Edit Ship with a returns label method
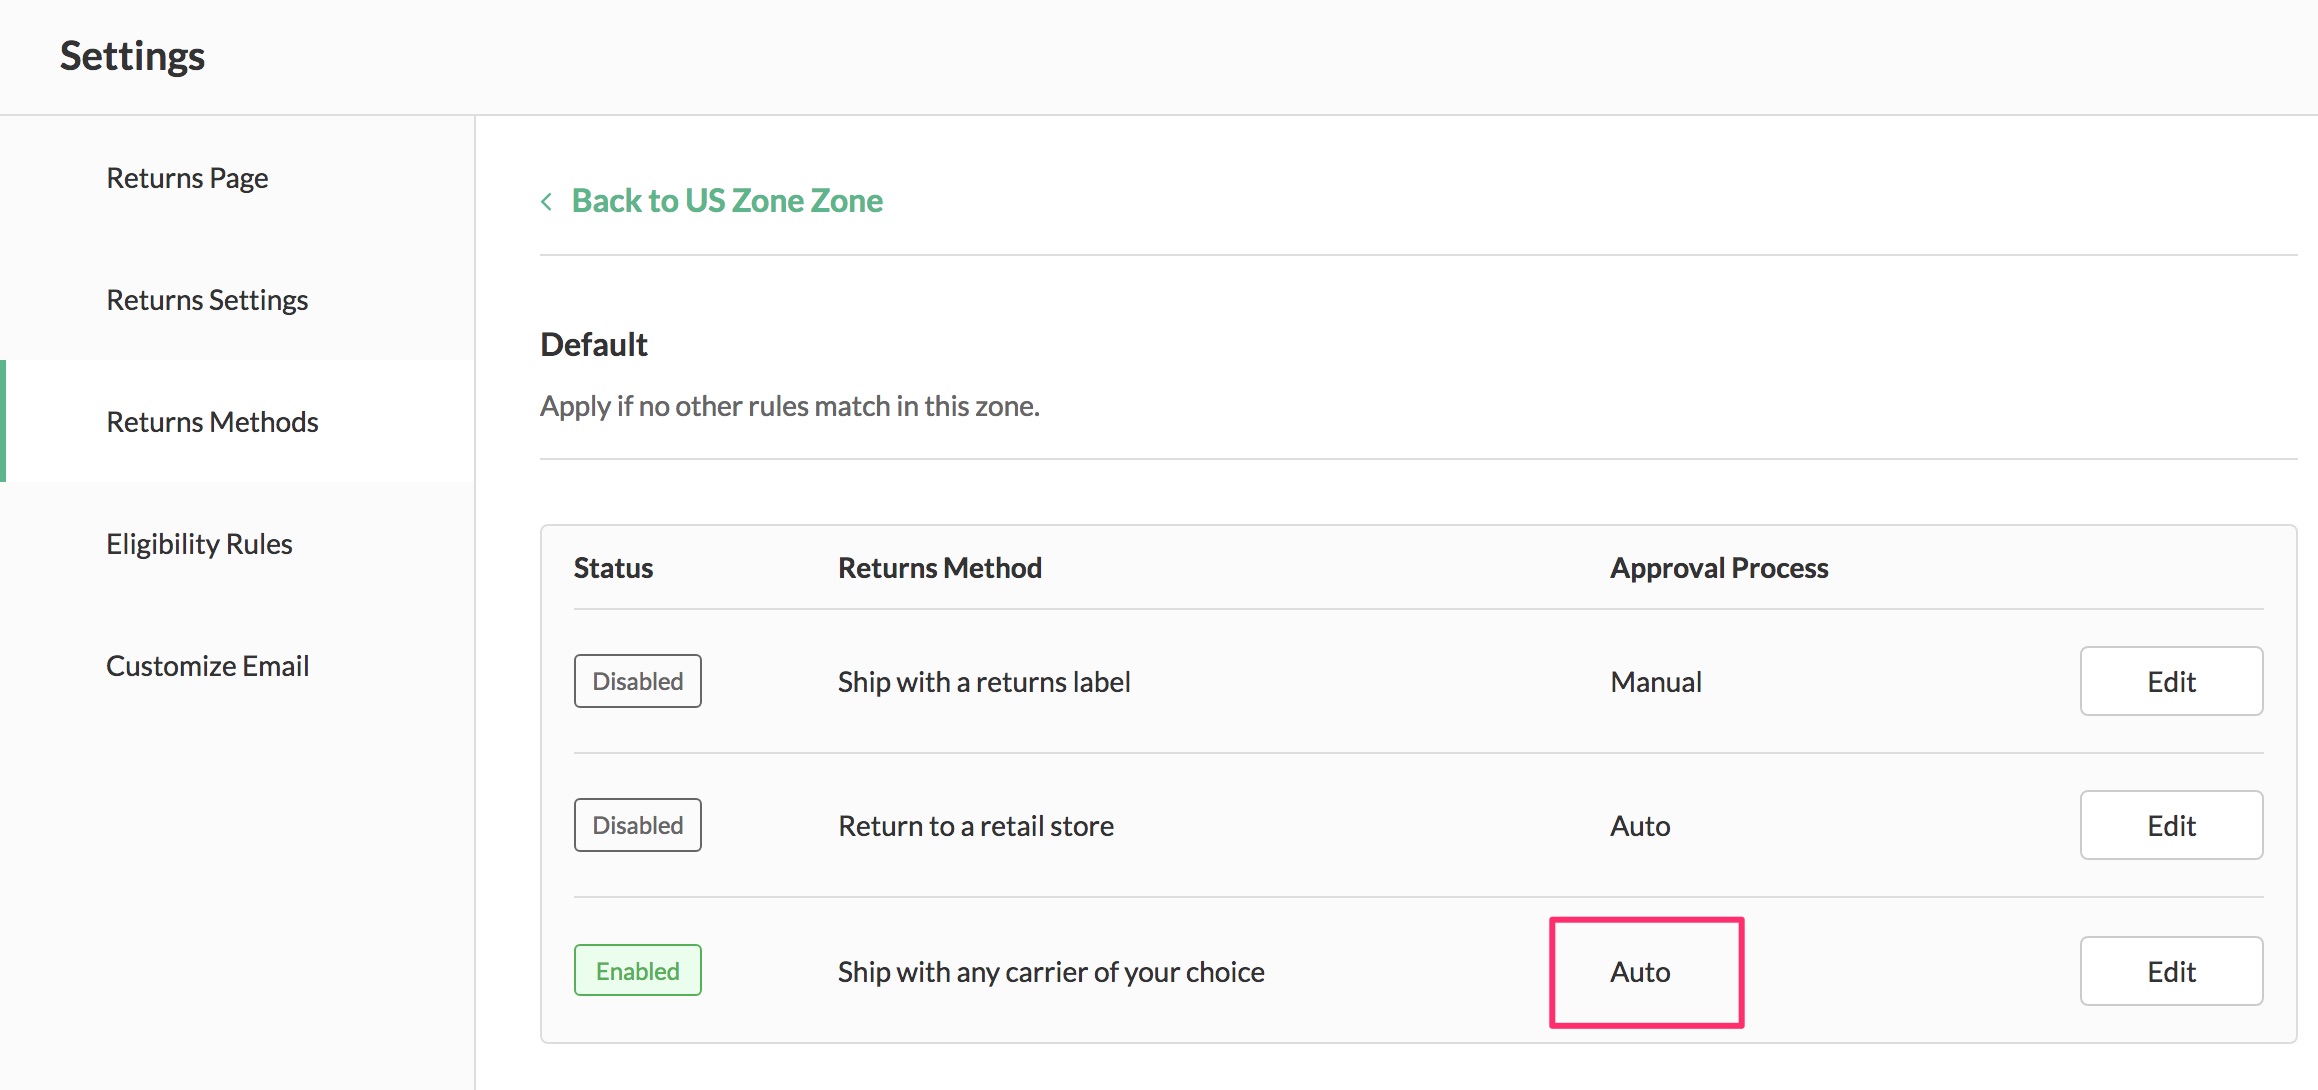This screenshot has height=1090, width=2318. click(2170, 681)
